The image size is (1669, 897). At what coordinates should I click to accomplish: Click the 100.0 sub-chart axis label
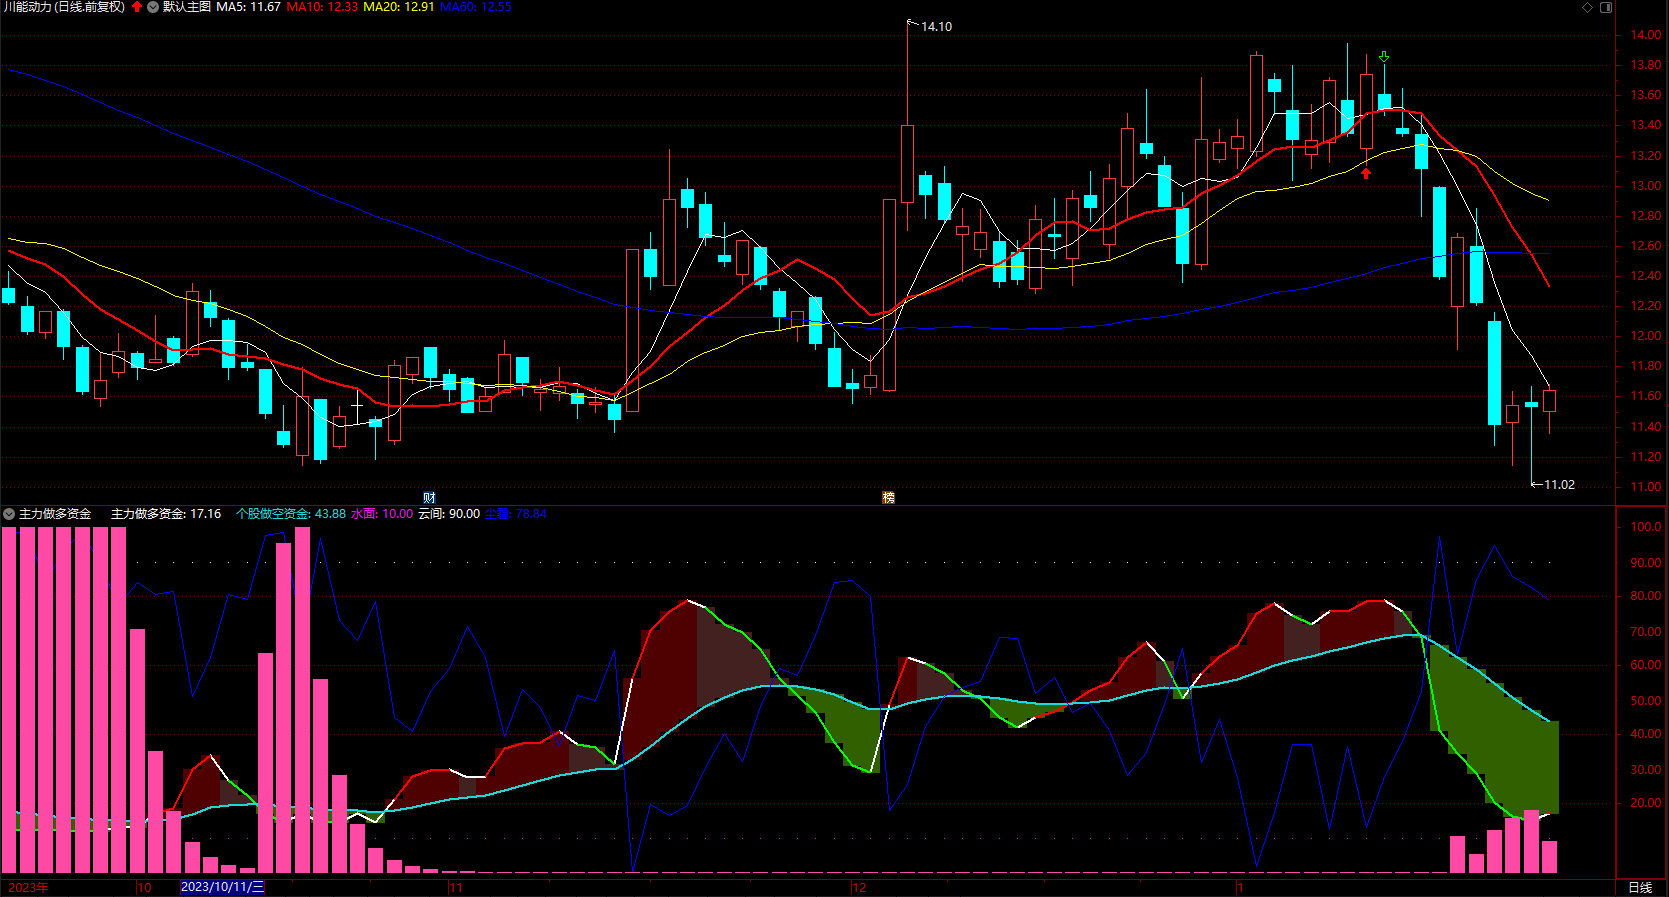tap(1646, 527)
